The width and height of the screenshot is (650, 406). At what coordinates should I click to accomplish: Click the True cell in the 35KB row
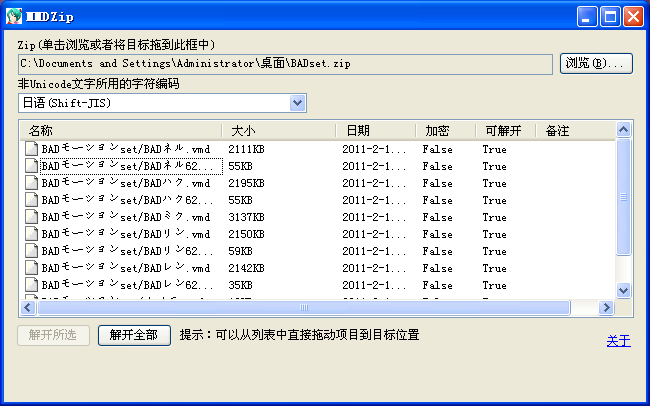[495, 285]
